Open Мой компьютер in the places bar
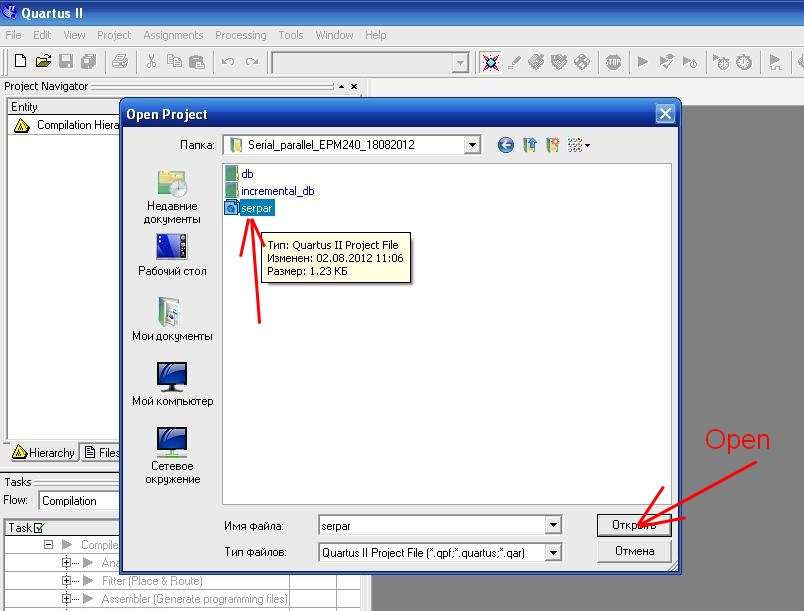The image size is (804, 611). click(x=172, y=384)
